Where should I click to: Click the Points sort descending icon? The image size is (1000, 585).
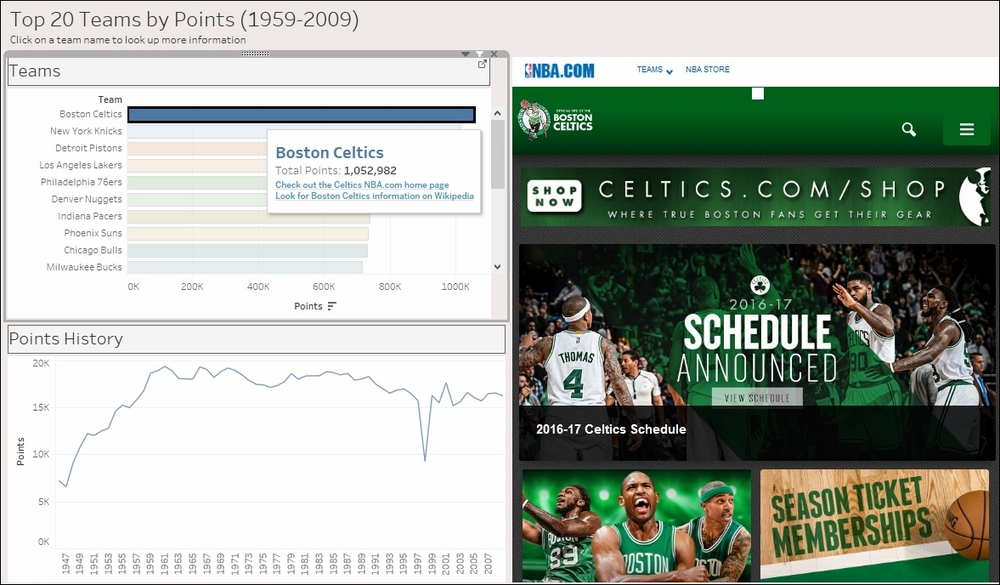(332, 306)
